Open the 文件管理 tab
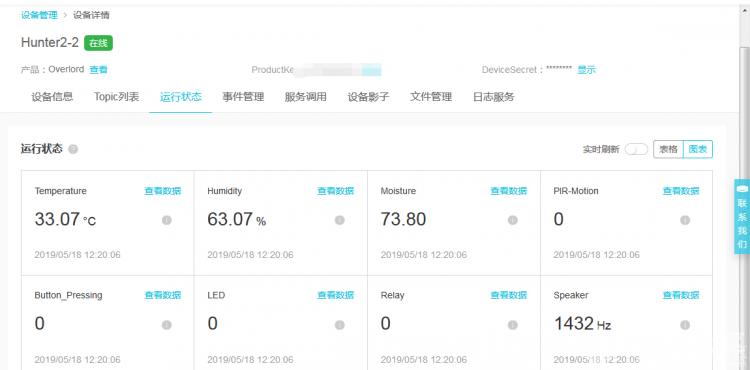This screenshot has height=370, width=750. tap(431, 97)
